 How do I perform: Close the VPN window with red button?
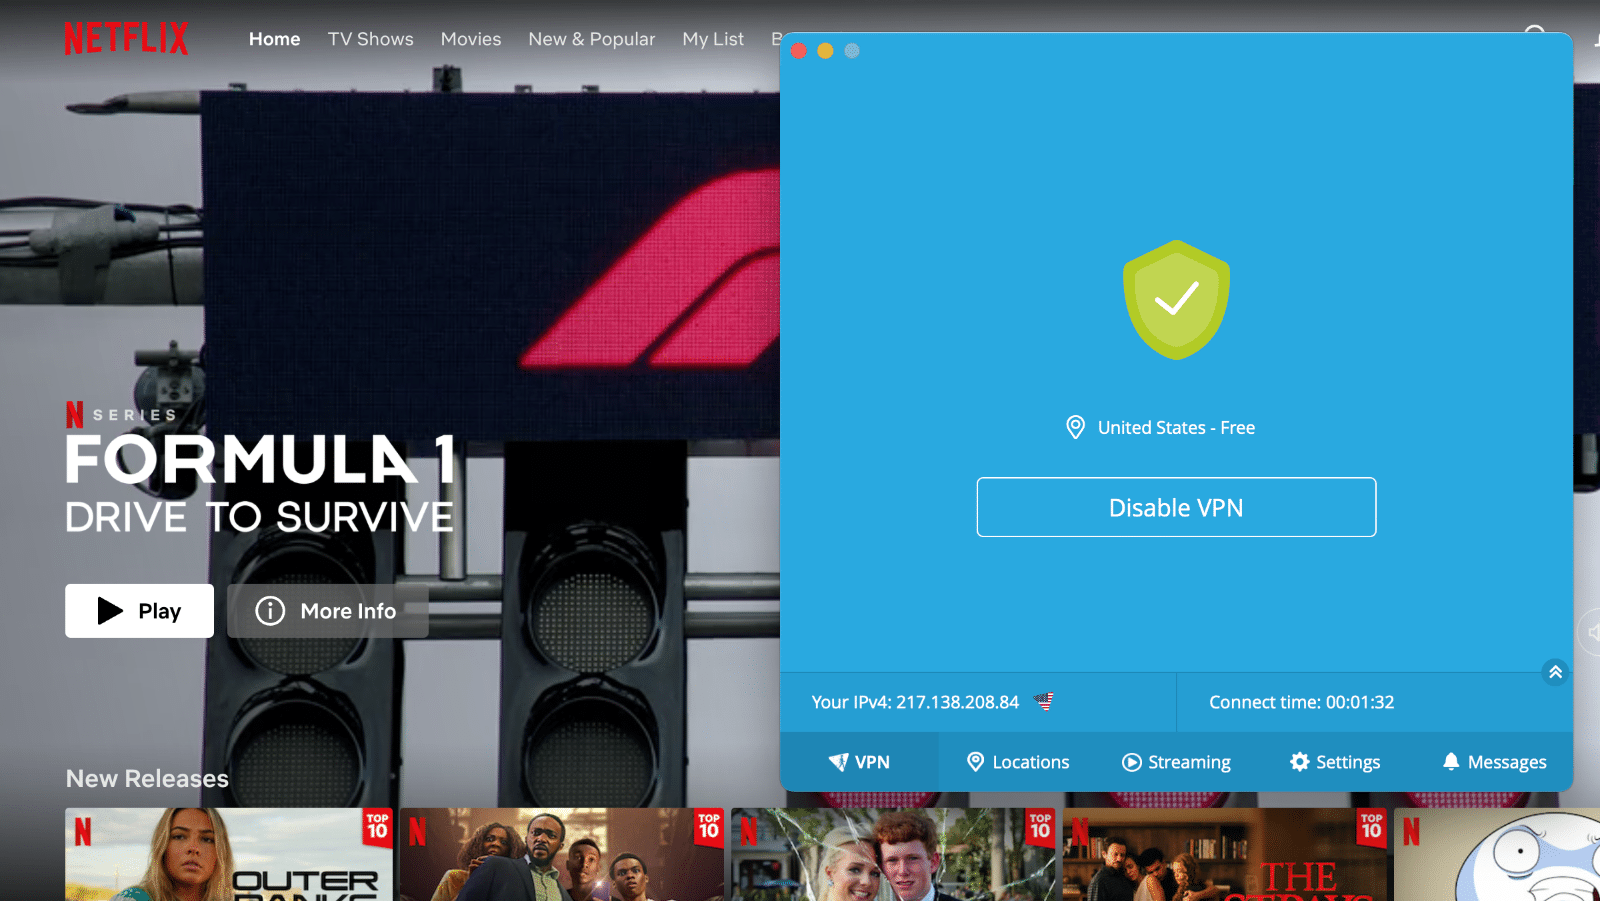click(x=798, y=51)
